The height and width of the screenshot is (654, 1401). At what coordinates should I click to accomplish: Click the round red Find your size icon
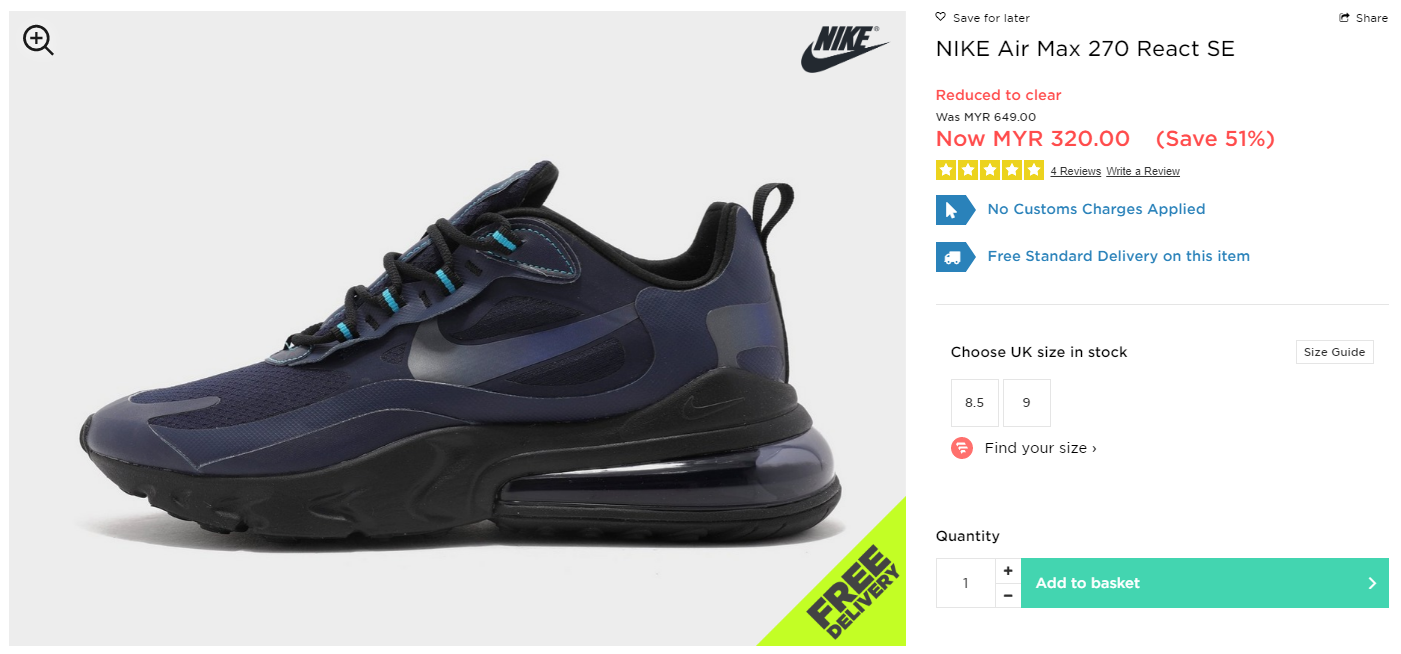(x=962, y=448)
